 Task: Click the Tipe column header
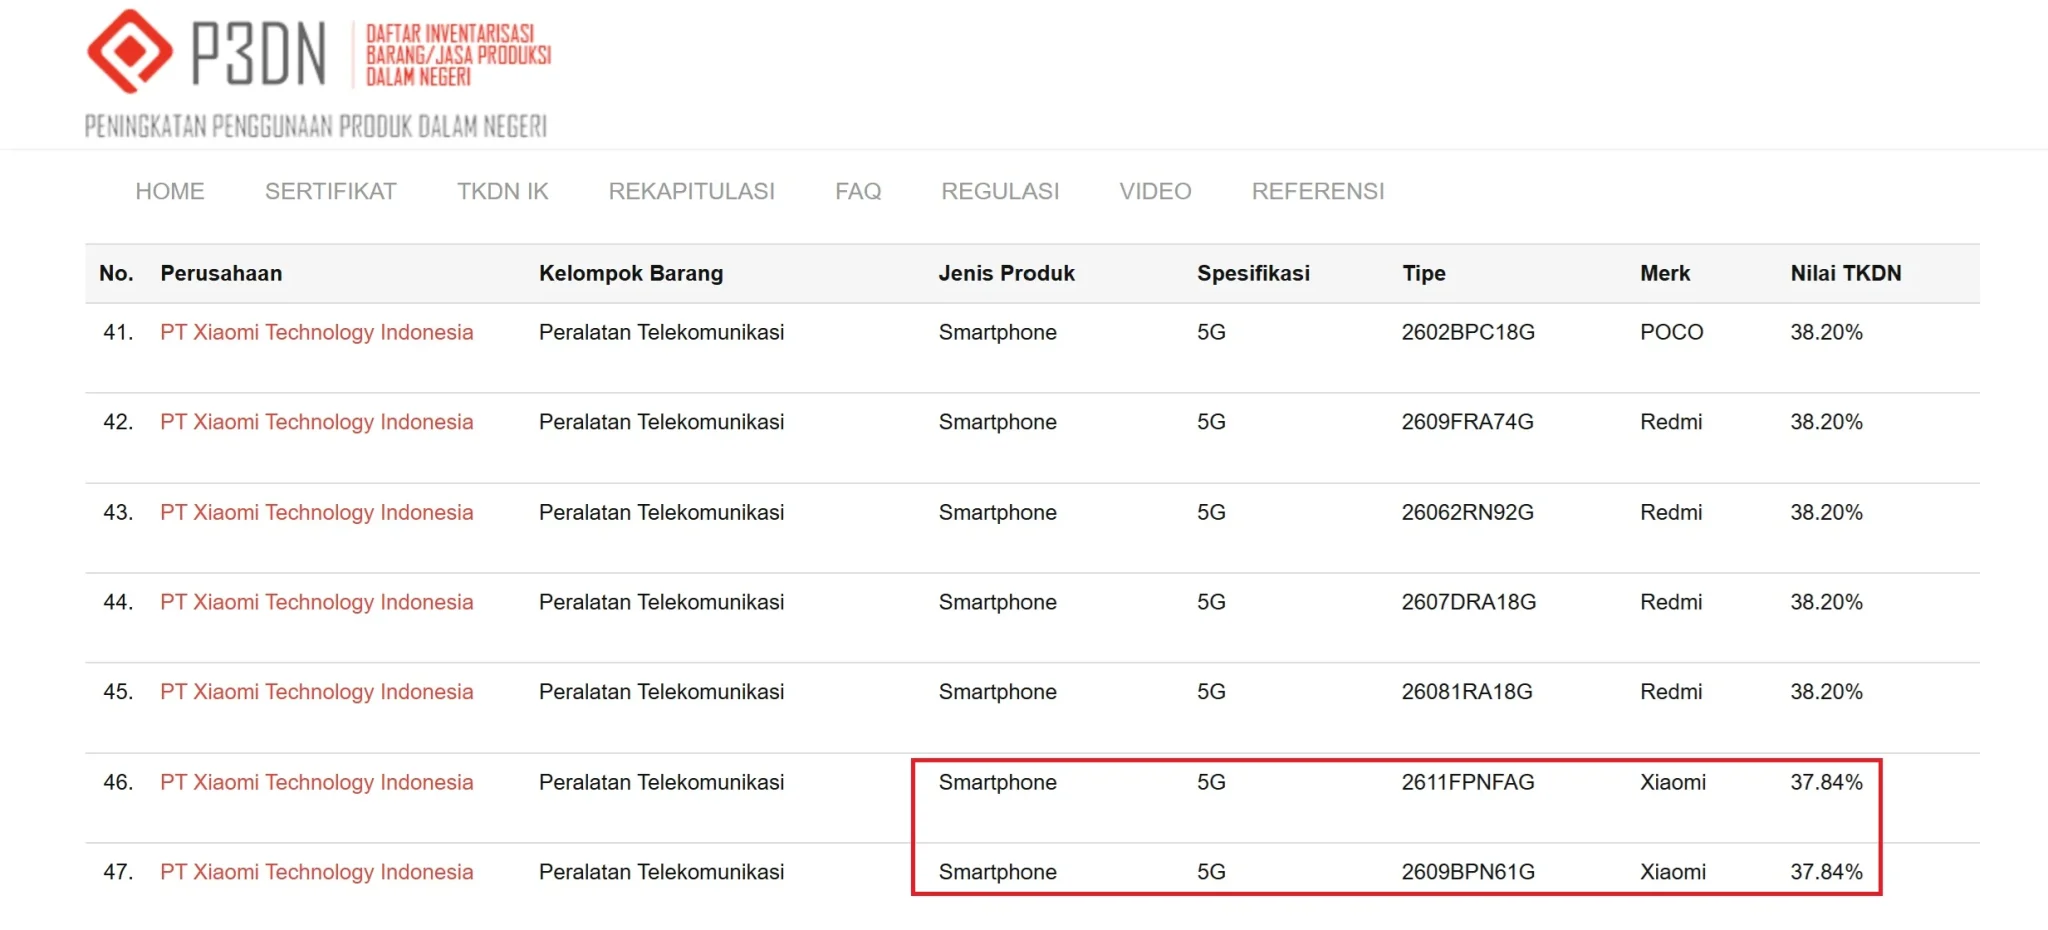[x=1424, y=273]
